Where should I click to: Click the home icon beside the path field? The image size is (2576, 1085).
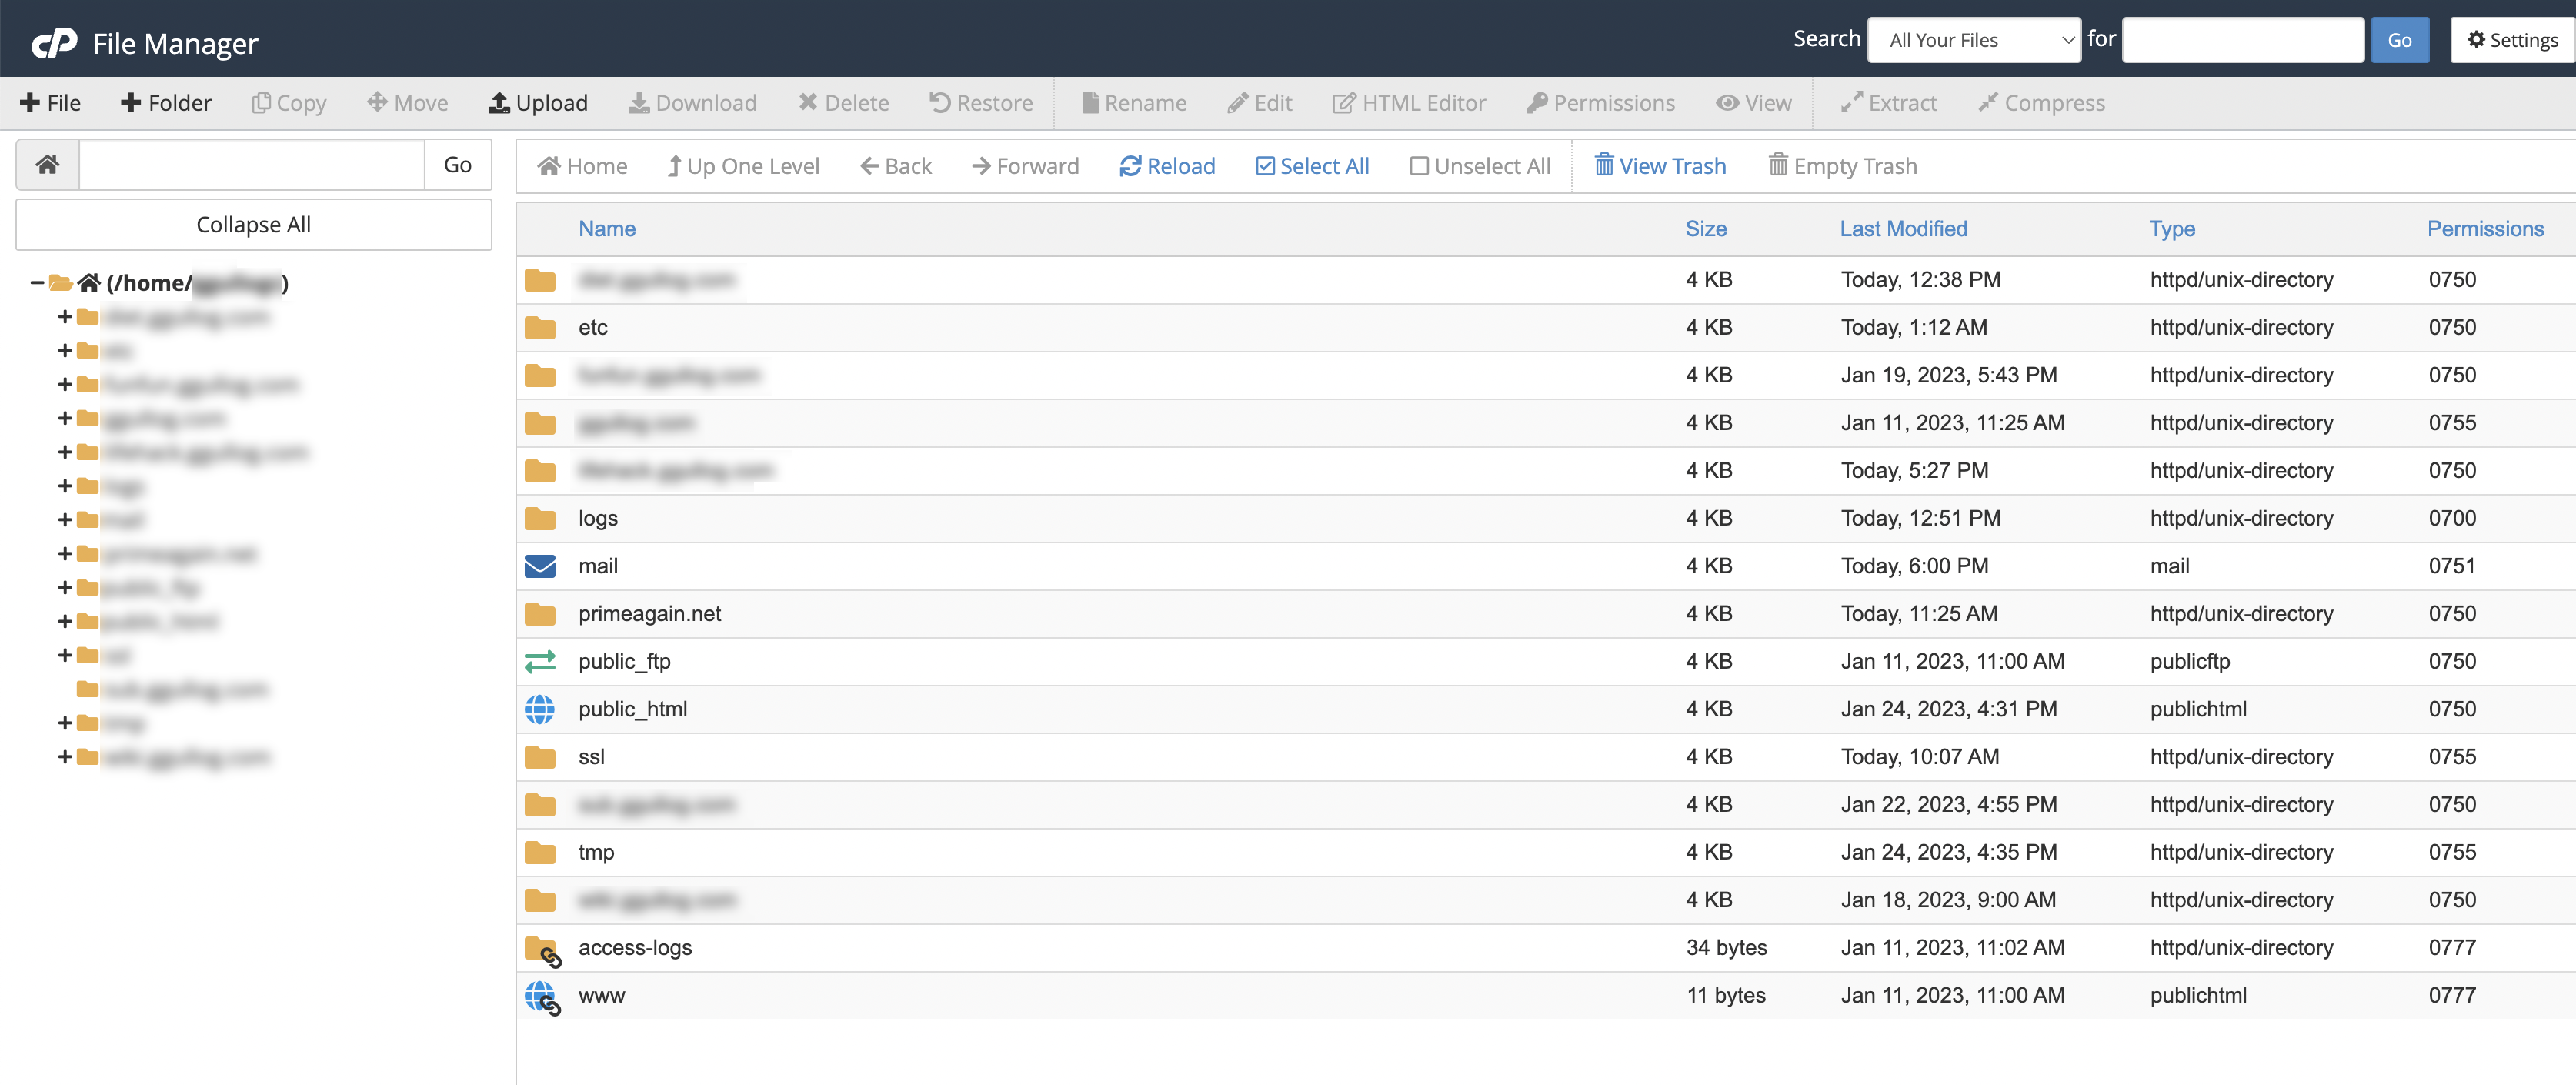point(47,165)
